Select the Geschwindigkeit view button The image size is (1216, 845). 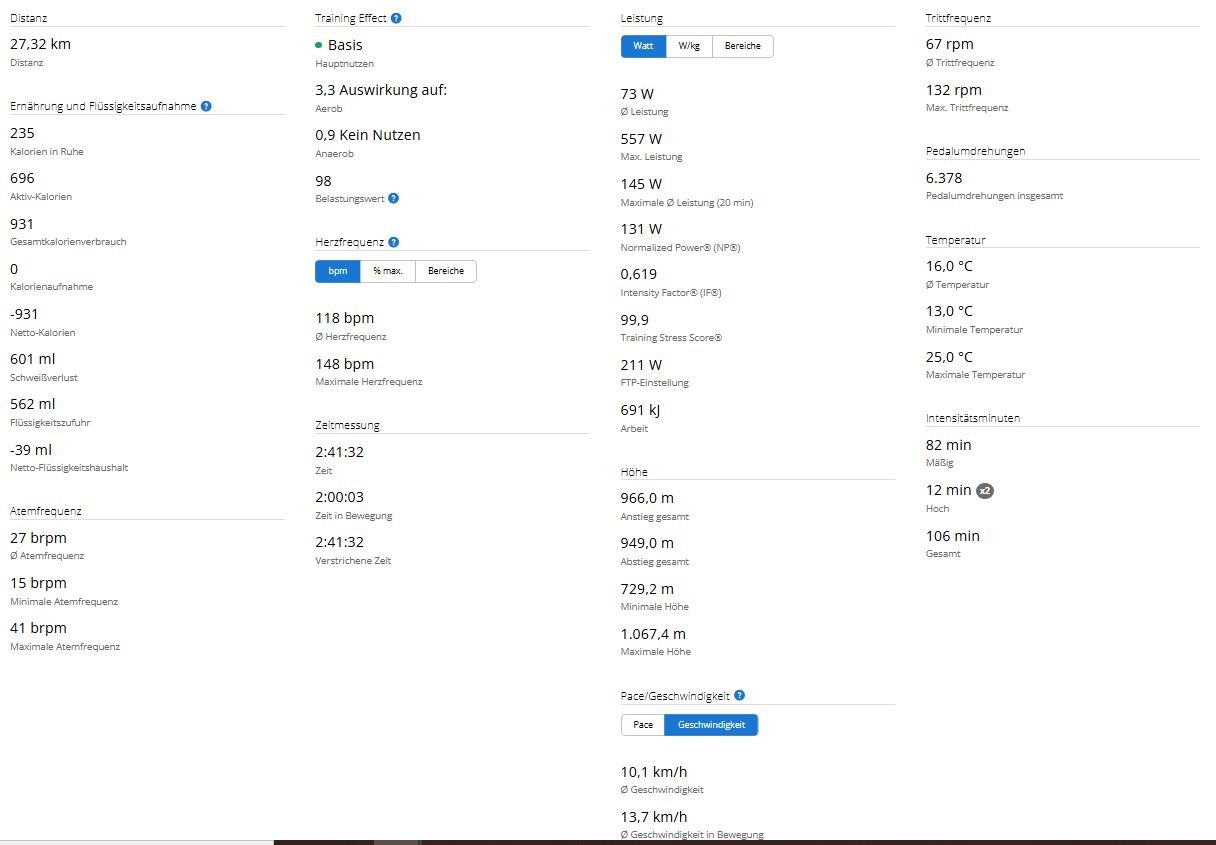pos(711,725)
